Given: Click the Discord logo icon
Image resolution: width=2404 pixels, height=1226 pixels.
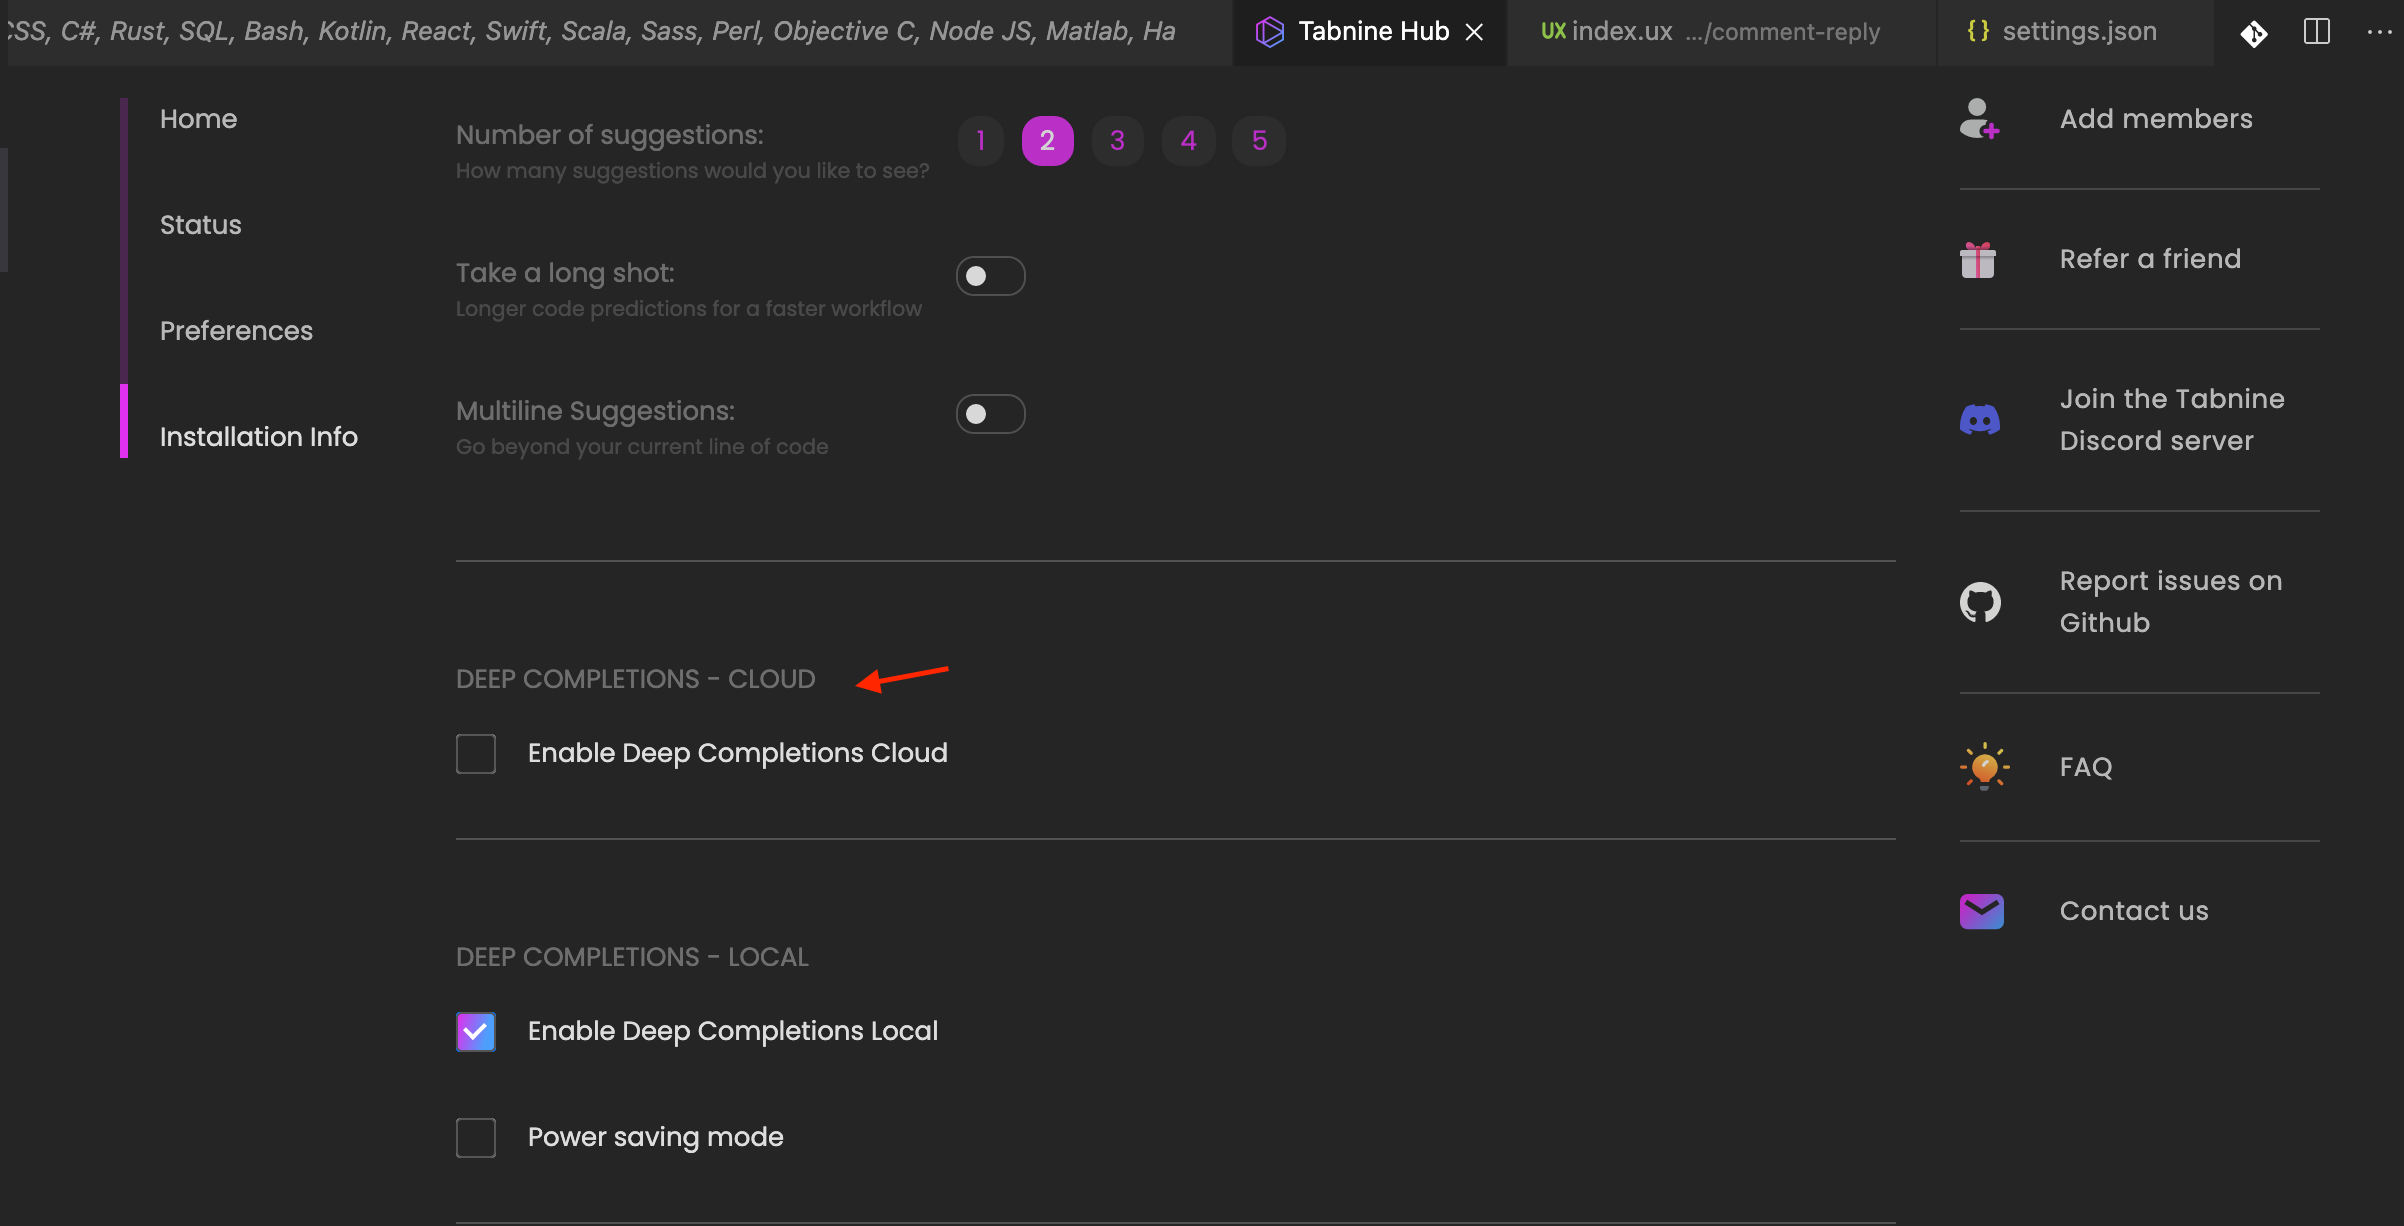Looking at the screenshot, I should (1980, 420).
